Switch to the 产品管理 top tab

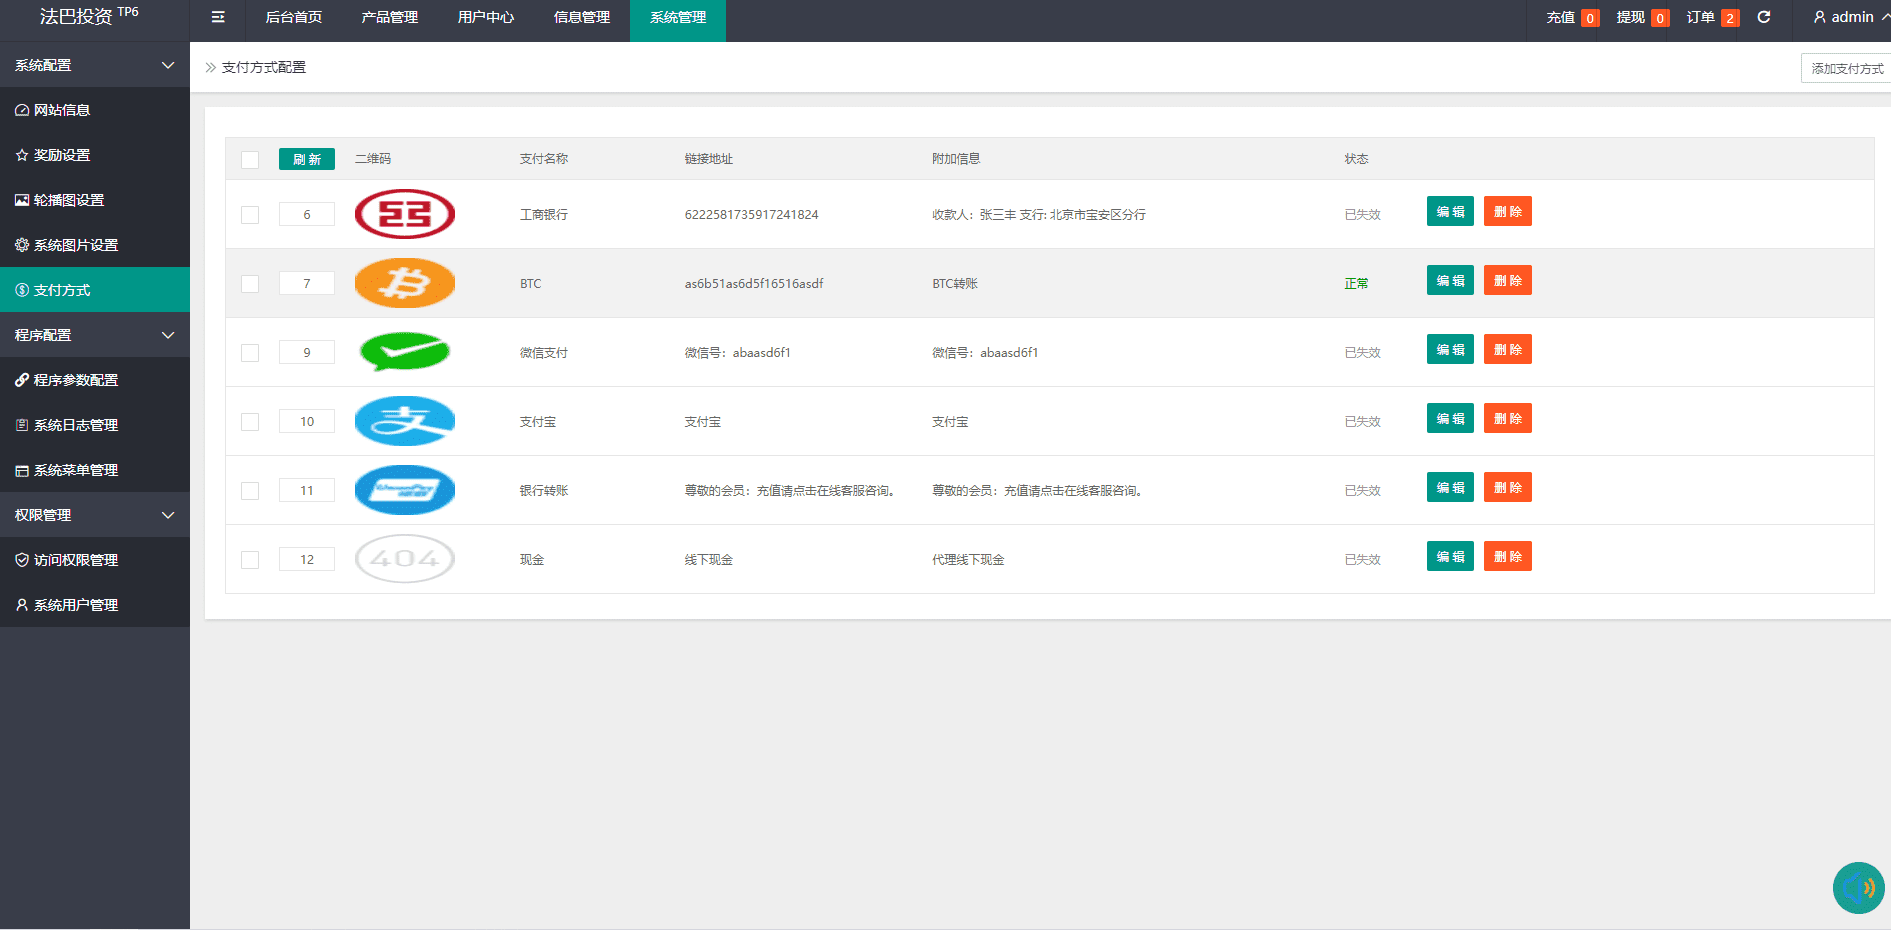coord(390,17)
